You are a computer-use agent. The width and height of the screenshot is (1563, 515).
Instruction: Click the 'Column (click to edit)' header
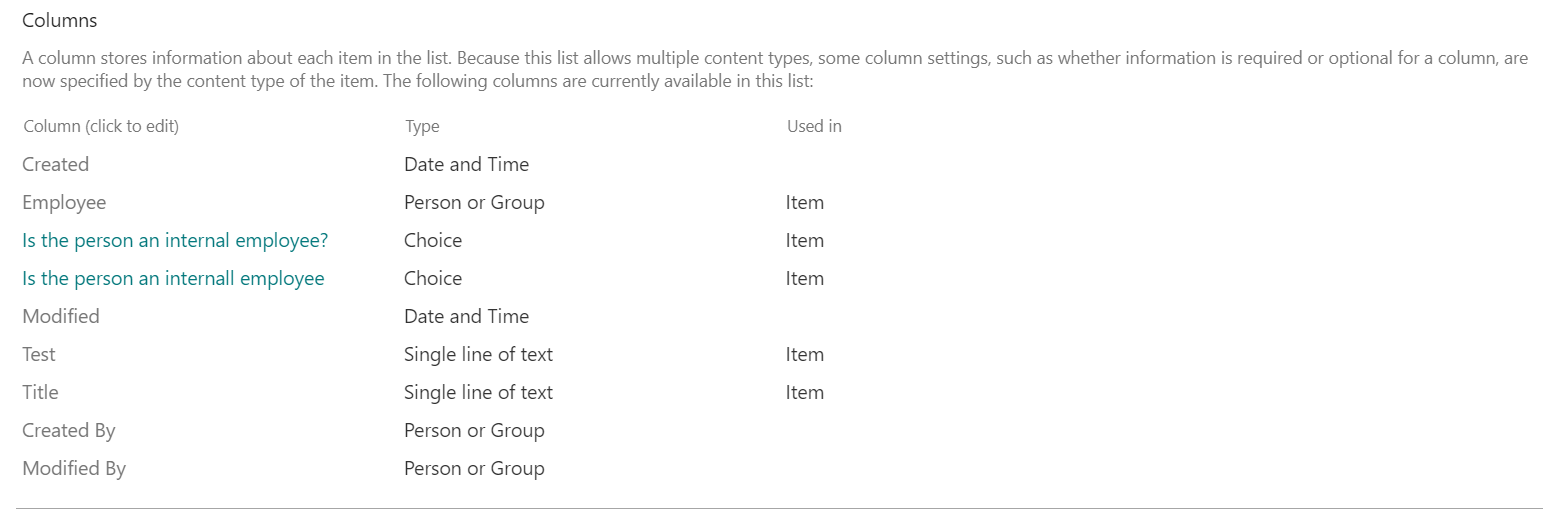(101, 126)
